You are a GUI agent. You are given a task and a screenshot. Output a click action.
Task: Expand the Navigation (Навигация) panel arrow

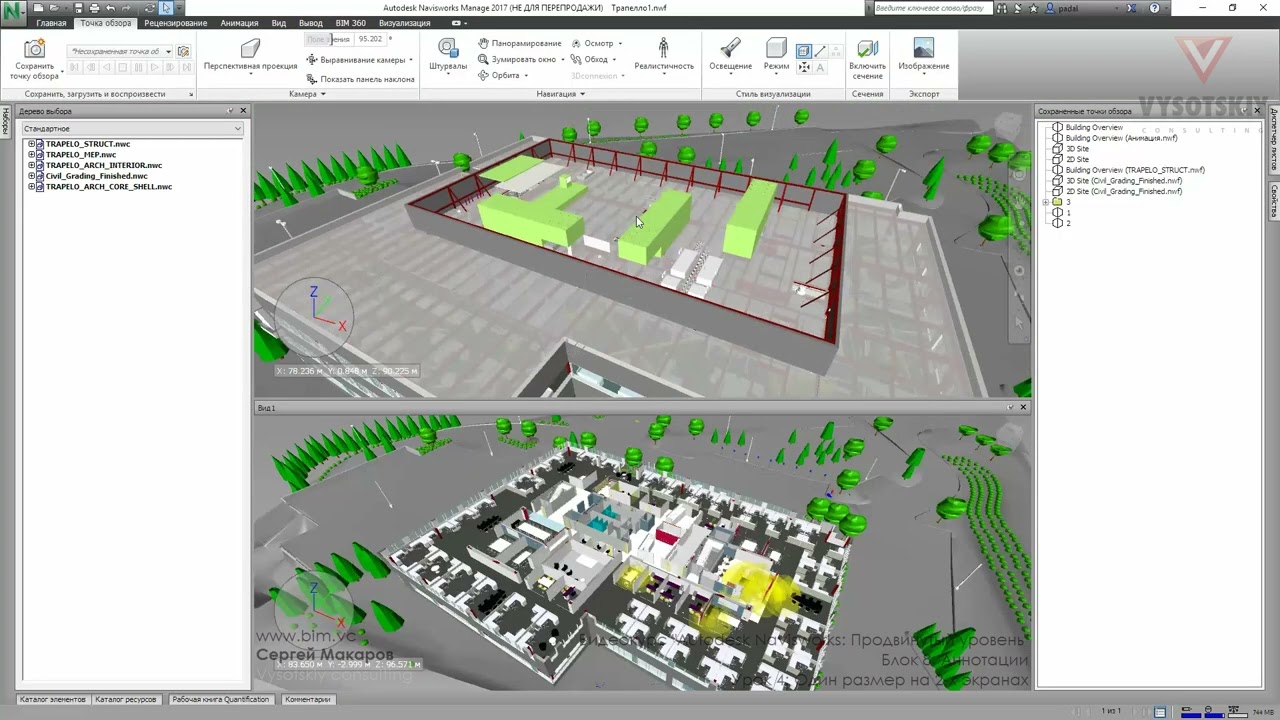click(582, 94)
